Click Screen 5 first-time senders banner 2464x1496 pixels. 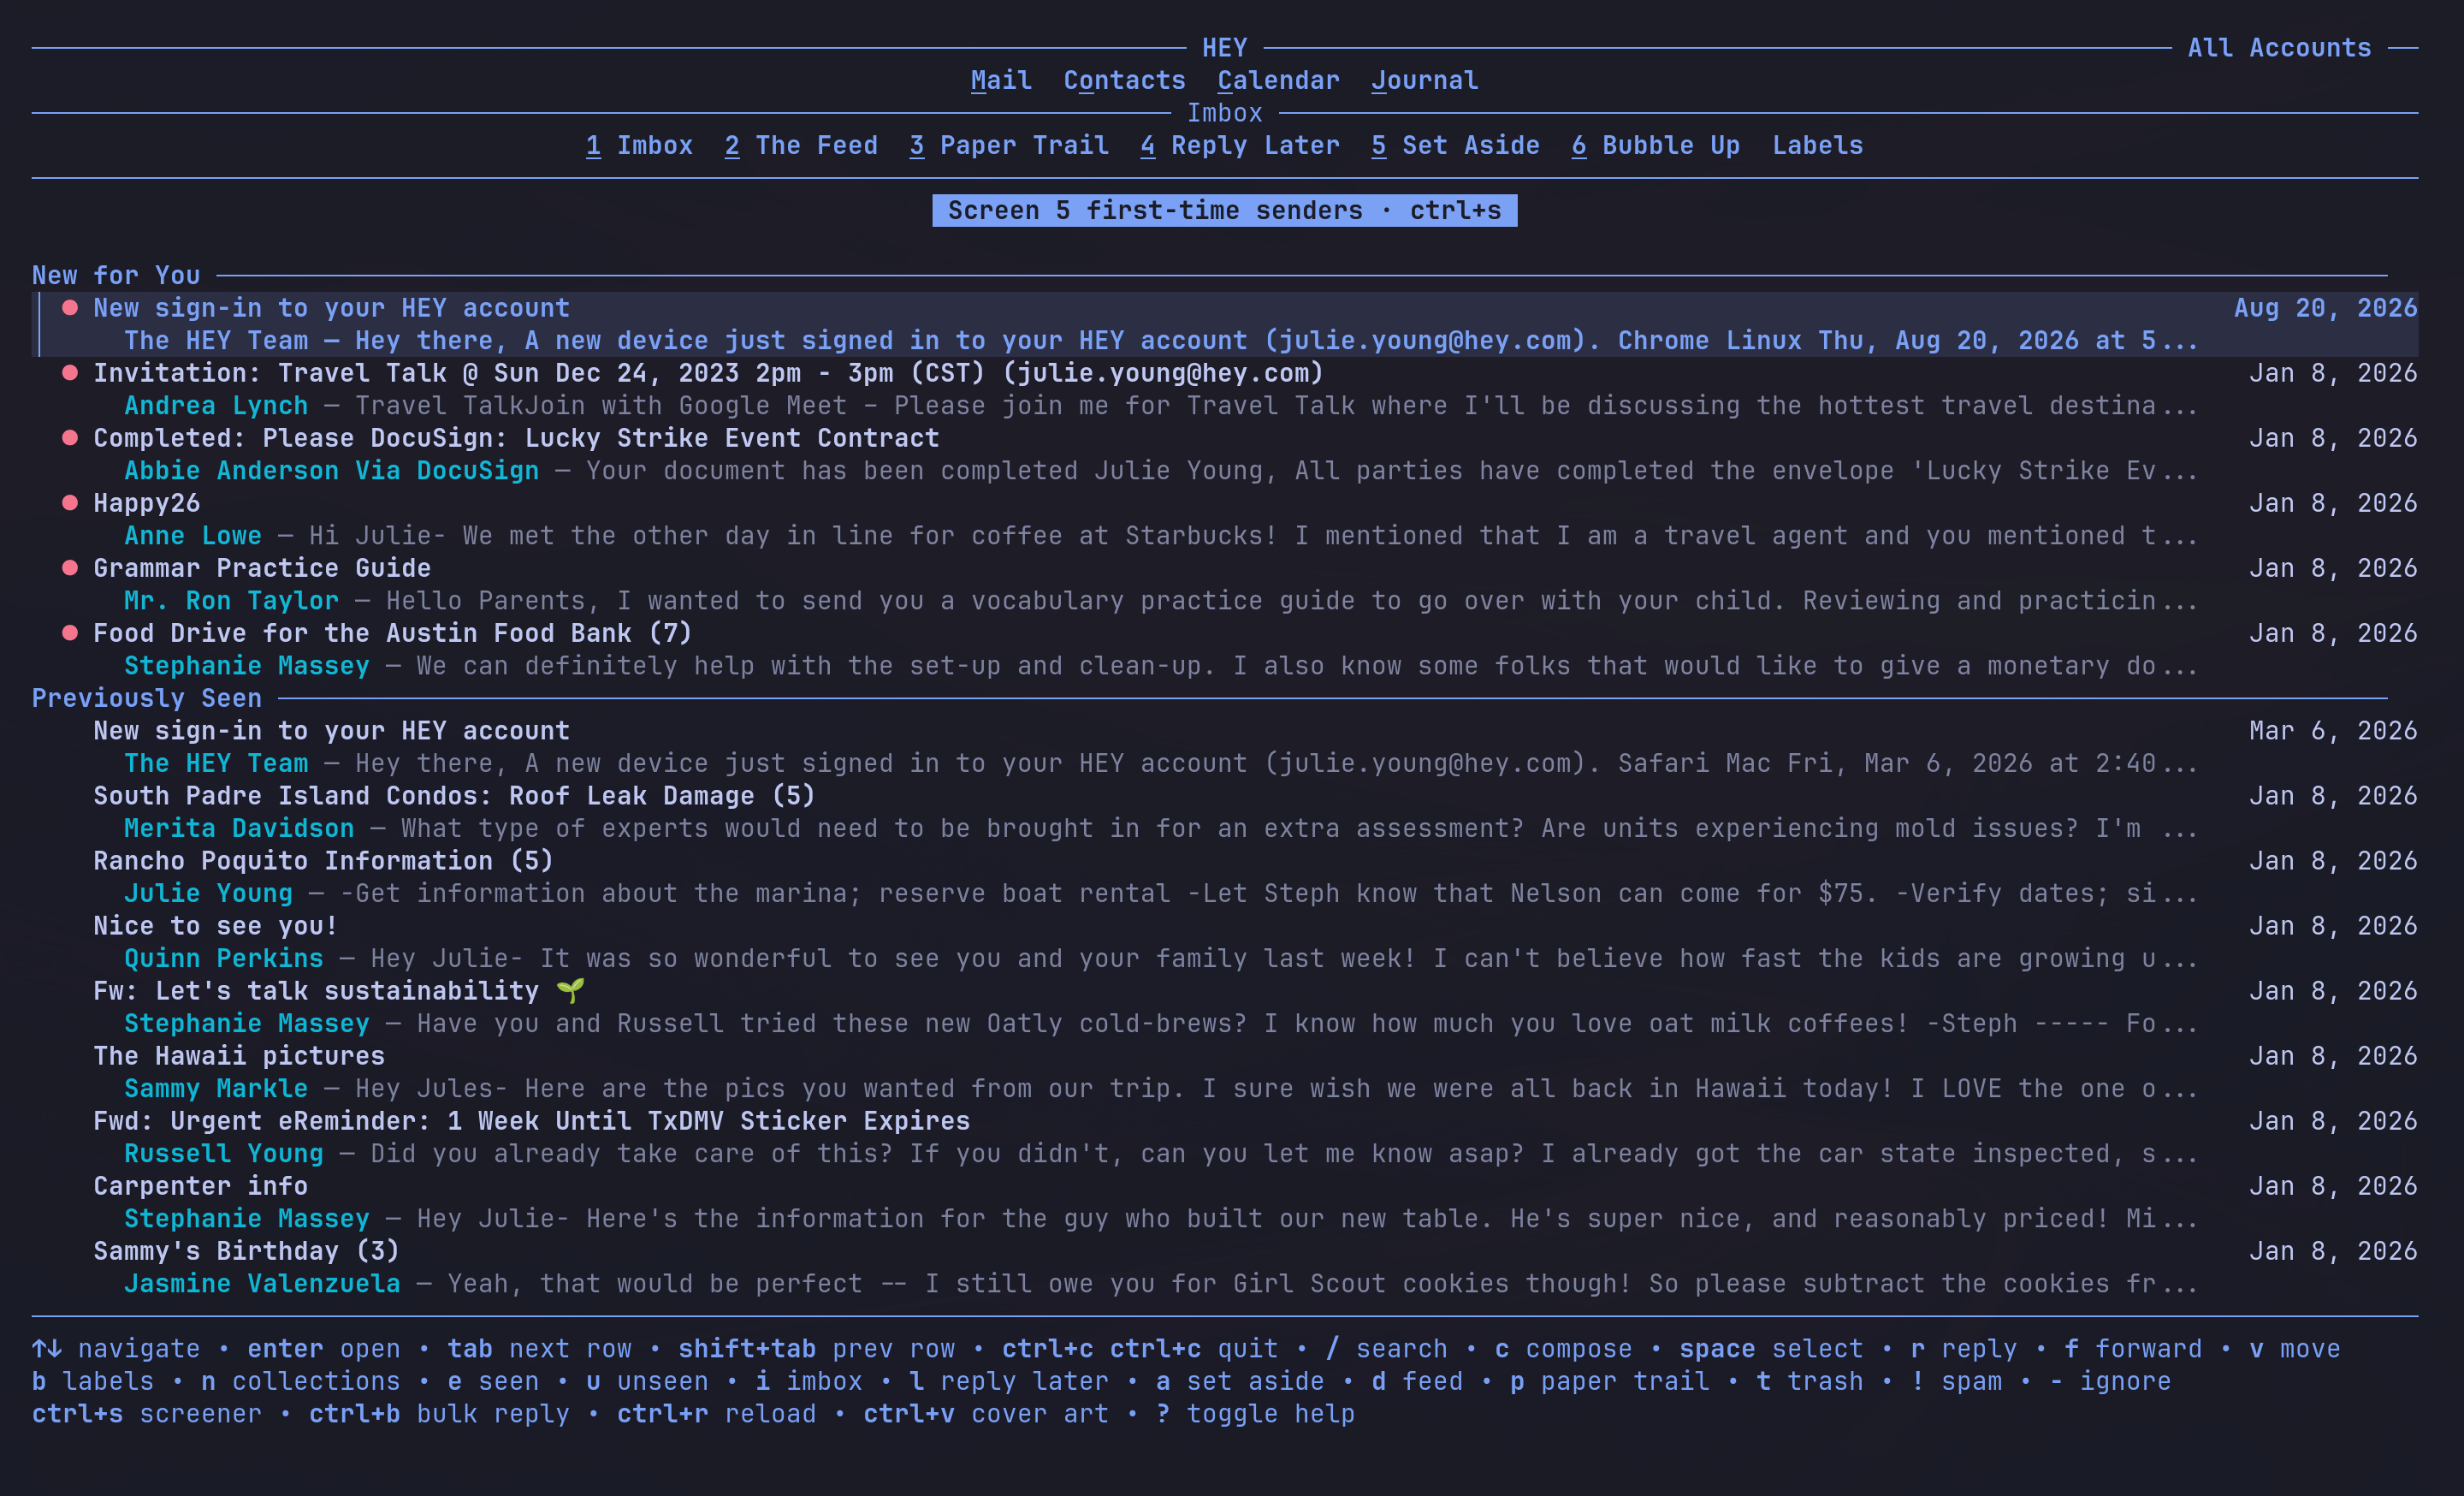tap(1224, 210)
